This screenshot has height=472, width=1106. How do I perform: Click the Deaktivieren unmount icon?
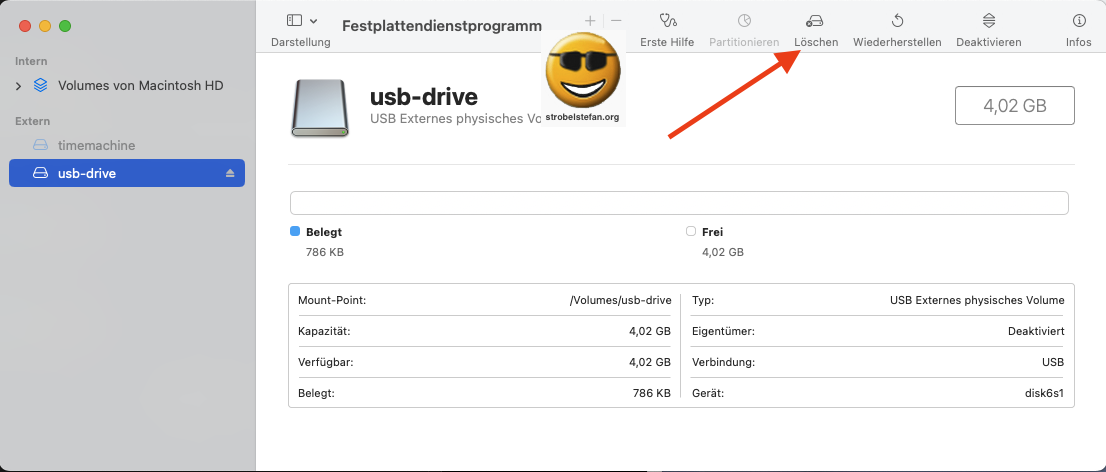988,21
